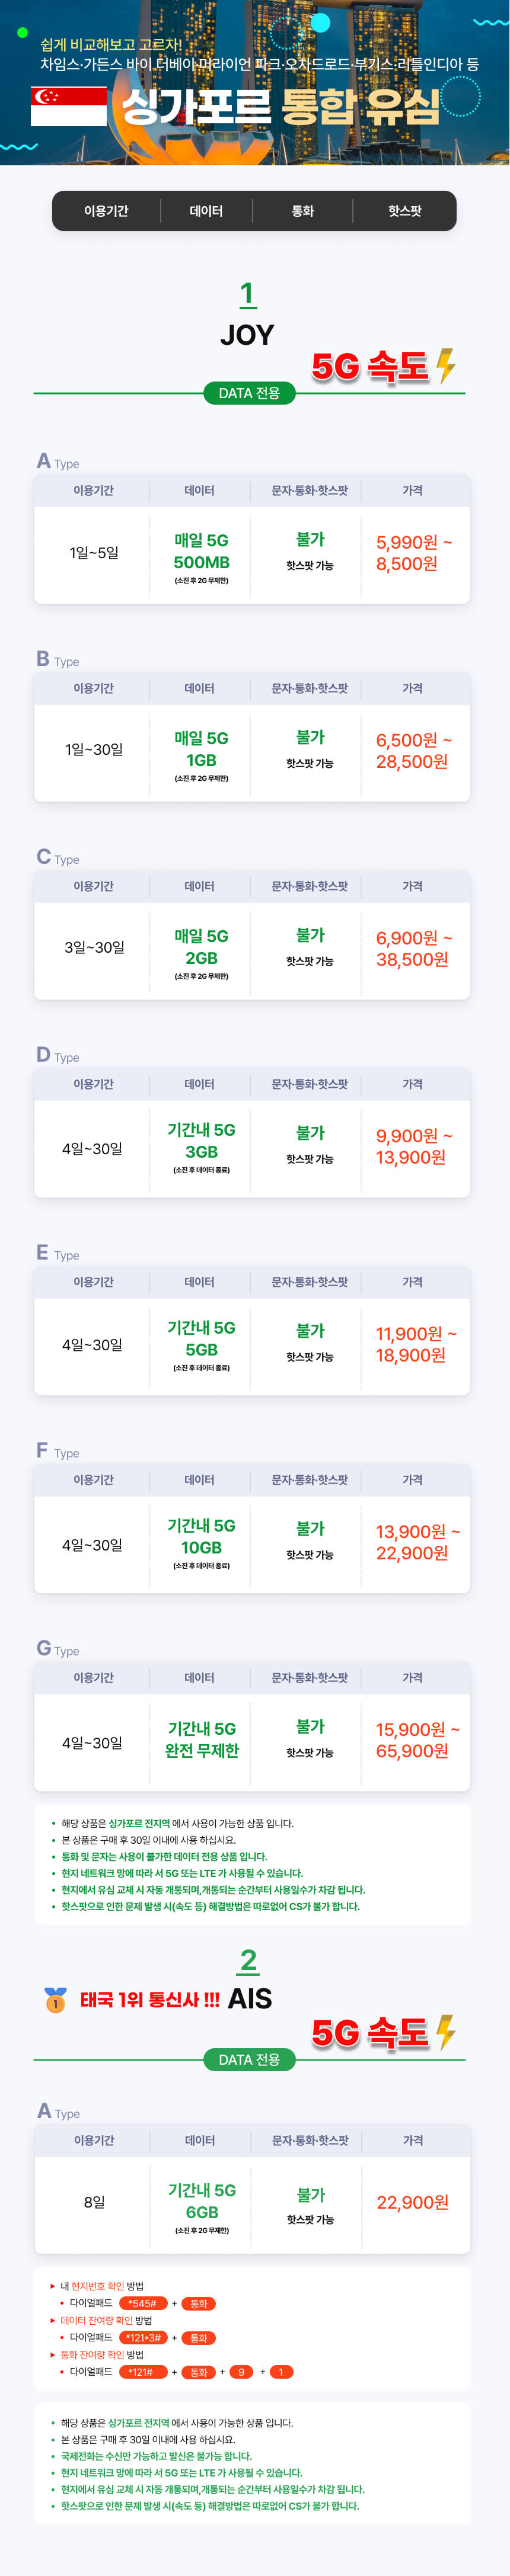
Task: Click the red 5G 속도 graphic near JOY
Action: pos(370,367)
